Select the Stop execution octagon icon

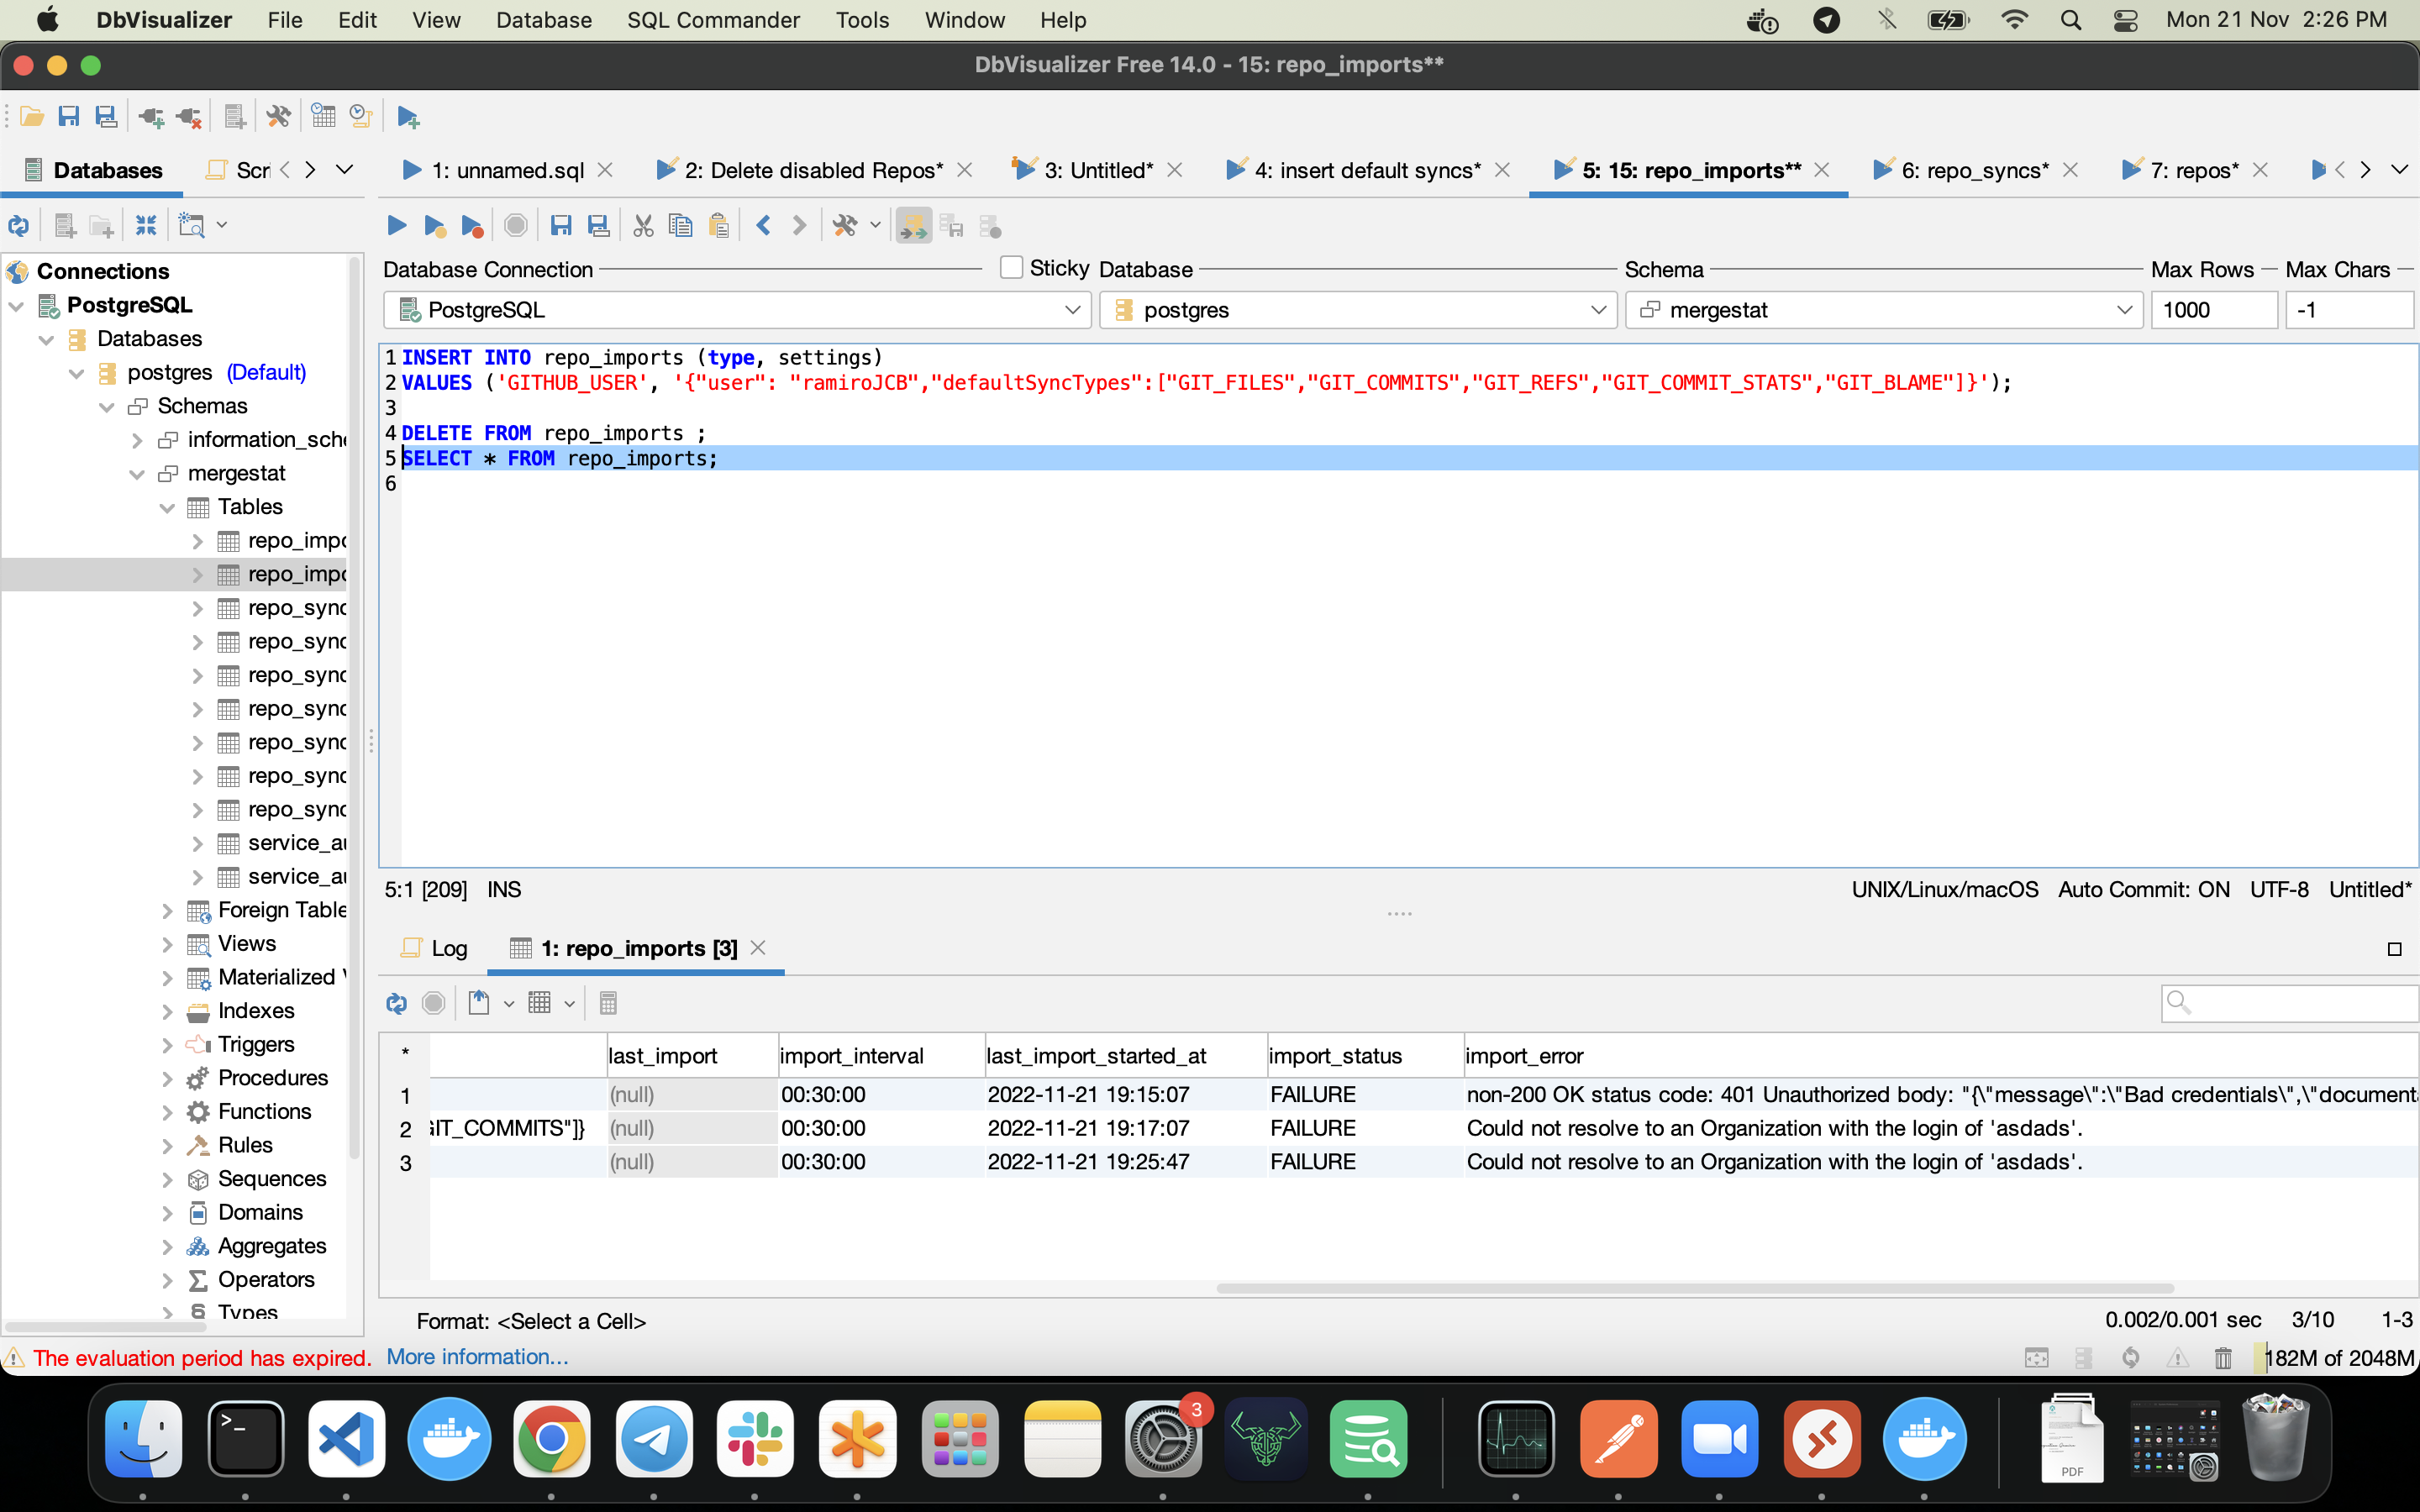pos(515,225)
